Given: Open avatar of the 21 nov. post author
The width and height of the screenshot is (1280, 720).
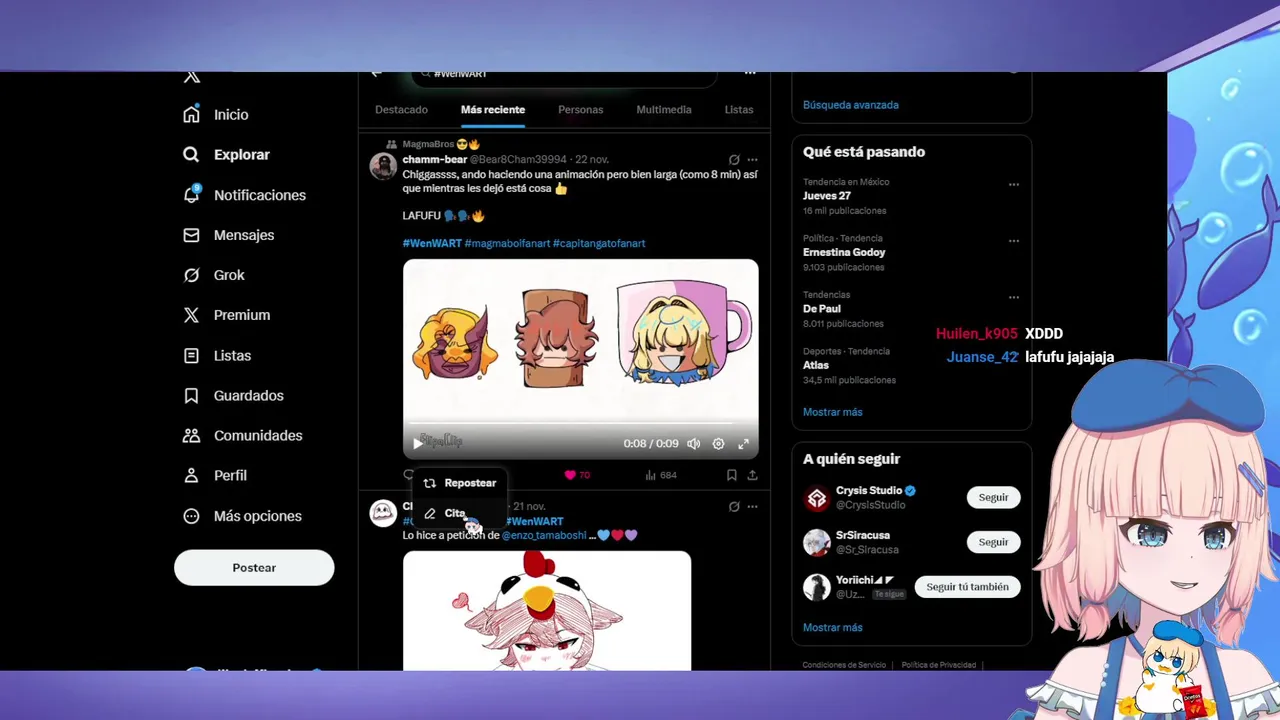Looking at the screenshot, I should coord(383,513).
